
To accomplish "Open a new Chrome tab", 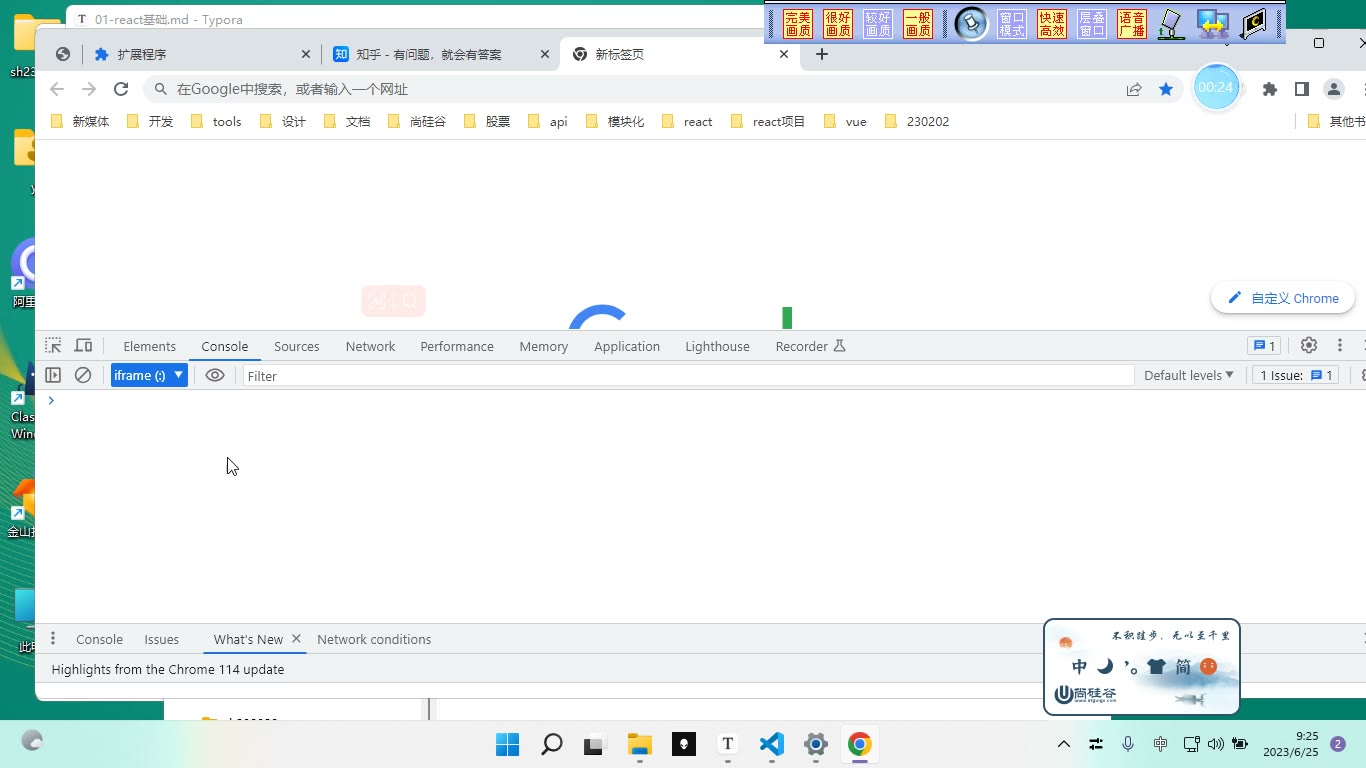I will tap(822, 54).
